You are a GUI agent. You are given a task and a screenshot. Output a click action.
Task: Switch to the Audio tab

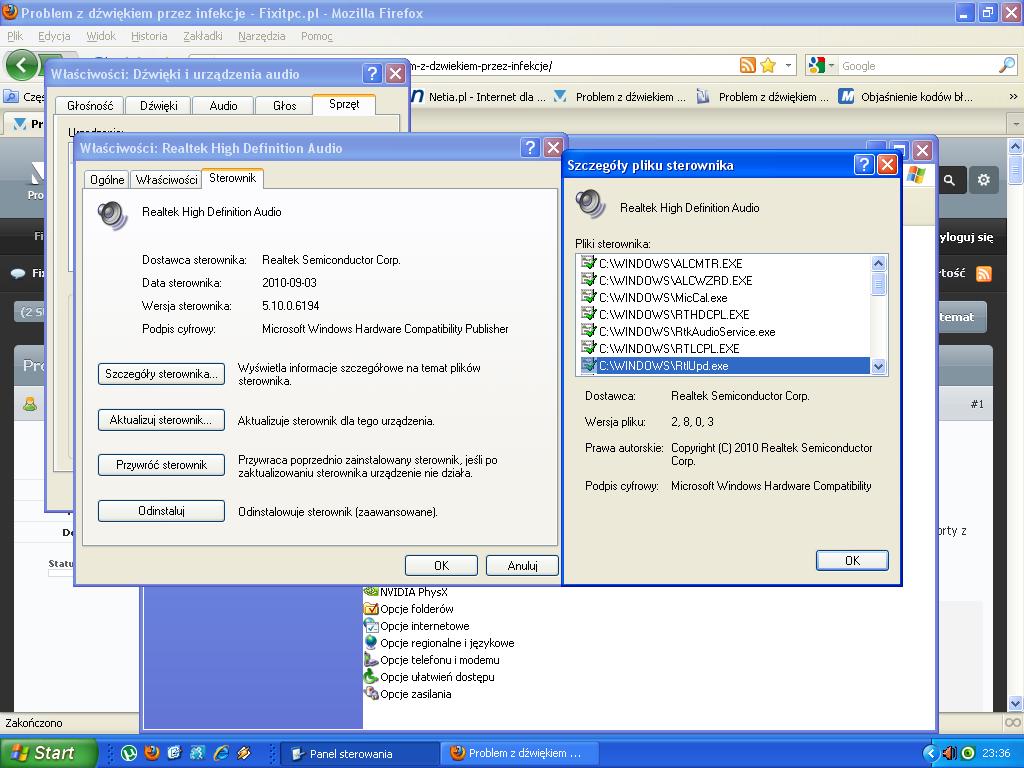point(223,105)
